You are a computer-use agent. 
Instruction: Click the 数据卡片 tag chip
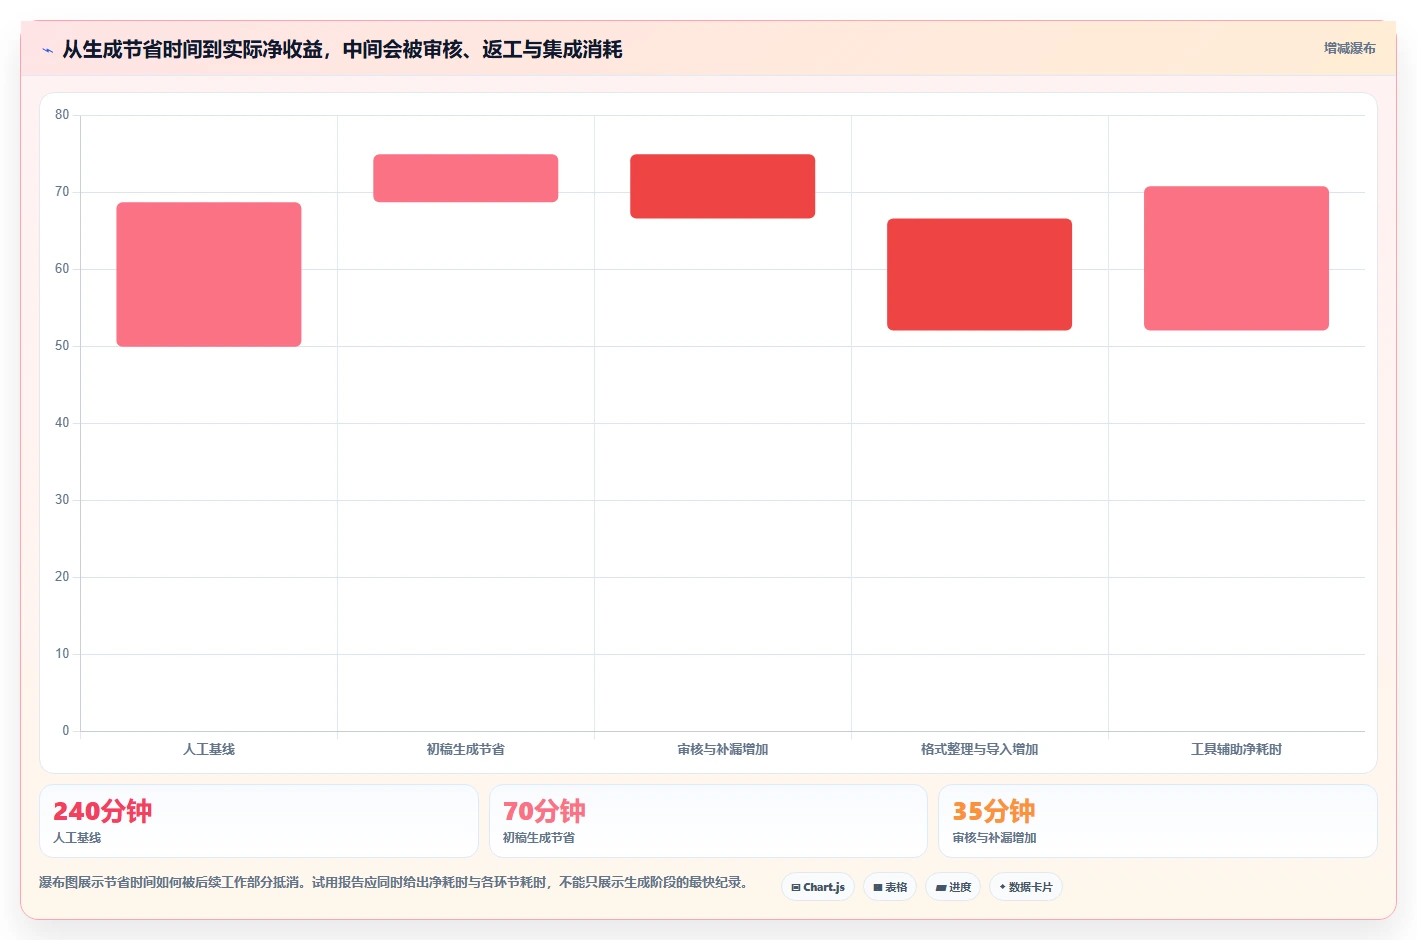tap(1026, 887)
